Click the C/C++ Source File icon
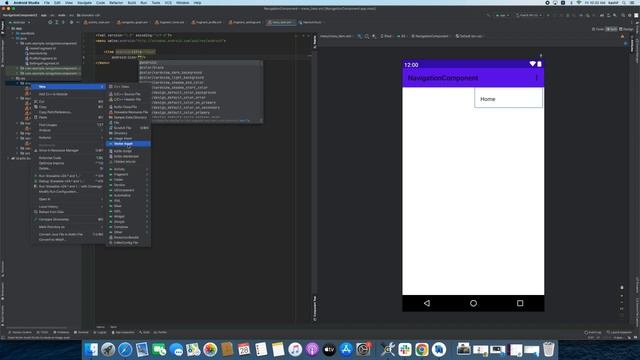Image resolution: width=640 pixels, height=360 pixels. pyautogui.click(x=111, y=94)
